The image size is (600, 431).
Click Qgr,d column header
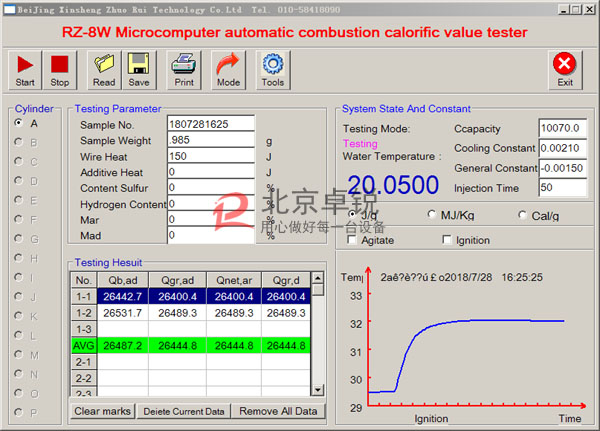point(286,280)
